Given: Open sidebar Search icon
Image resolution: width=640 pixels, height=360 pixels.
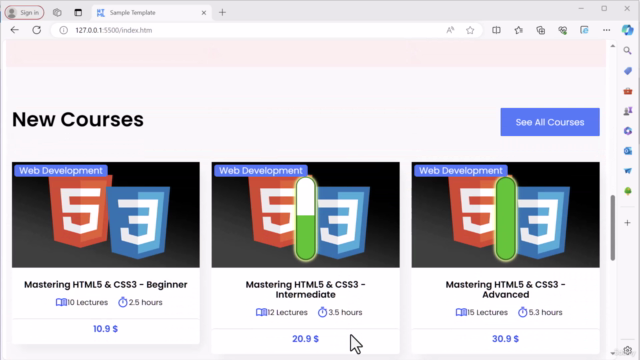Looking at the screenshot, I should pyautogui.click(x=628, y=51).
